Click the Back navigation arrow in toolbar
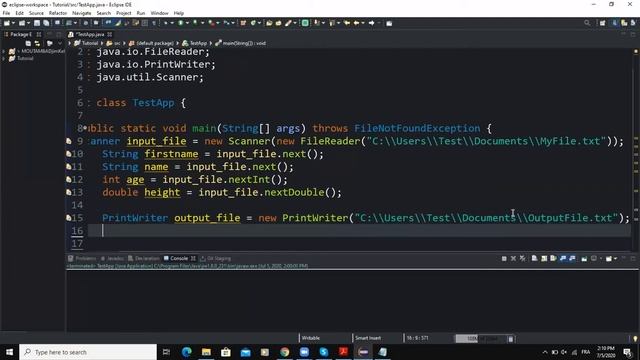Image resolution: width=640 pixels, height=360 pixels. (356, 23)
